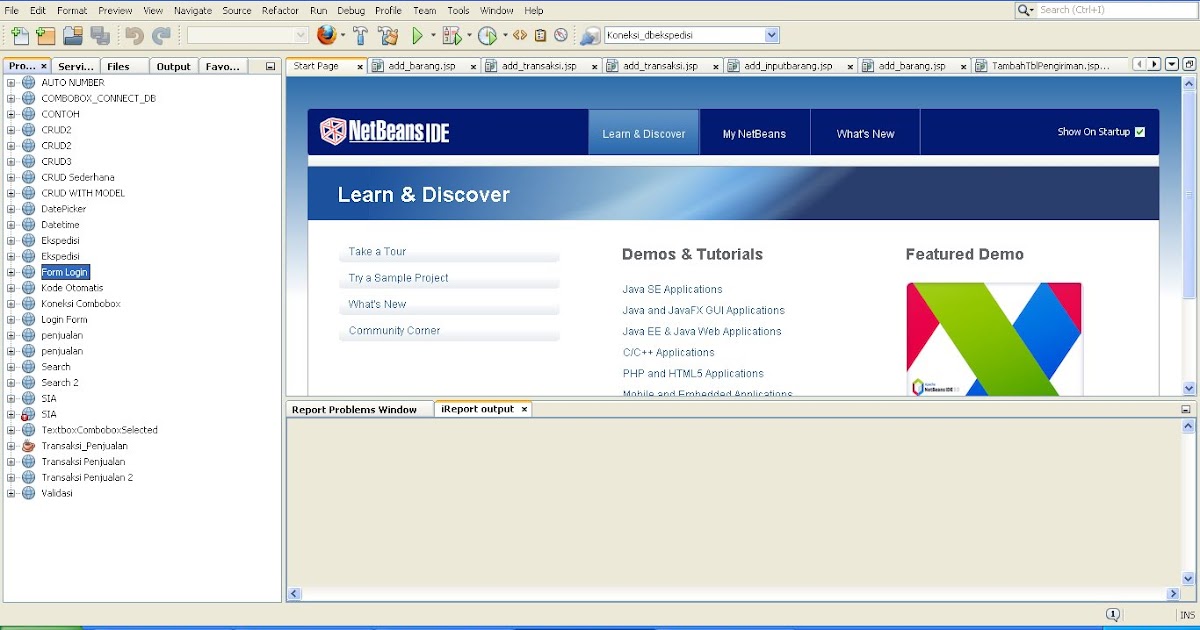This screenshot has height=630, width=1200.
Task: Uncheck the Show On Startup checkbox
Action: tap(1139, 131)
